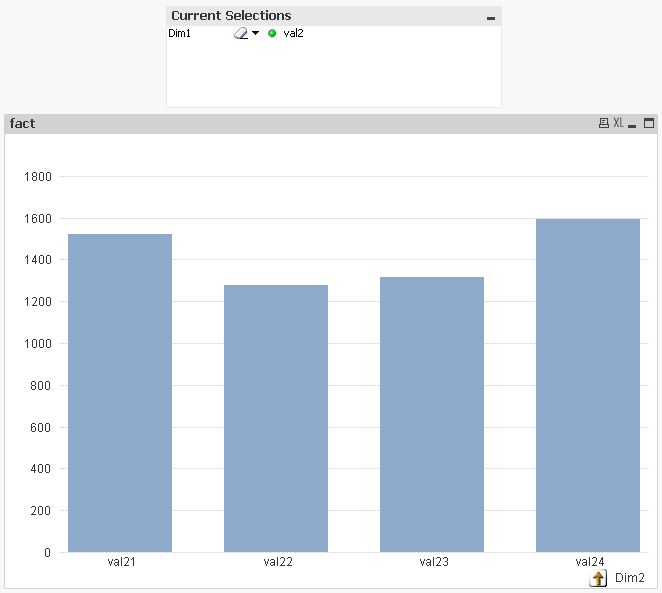This screenshot has height=593, width=662.
Task: Select the val2 value in Current Selections
Action: (x=293, y=33)
